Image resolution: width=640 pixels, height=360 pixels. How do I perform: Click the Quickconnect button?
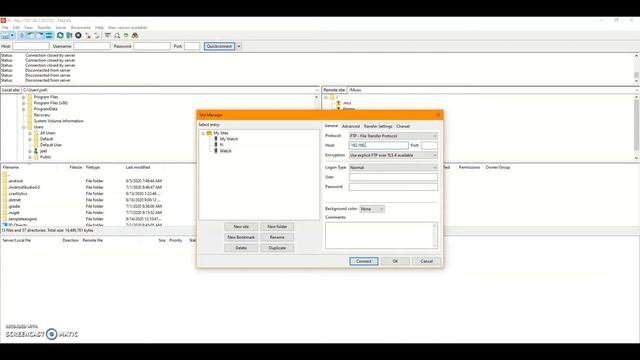point(219,47)
